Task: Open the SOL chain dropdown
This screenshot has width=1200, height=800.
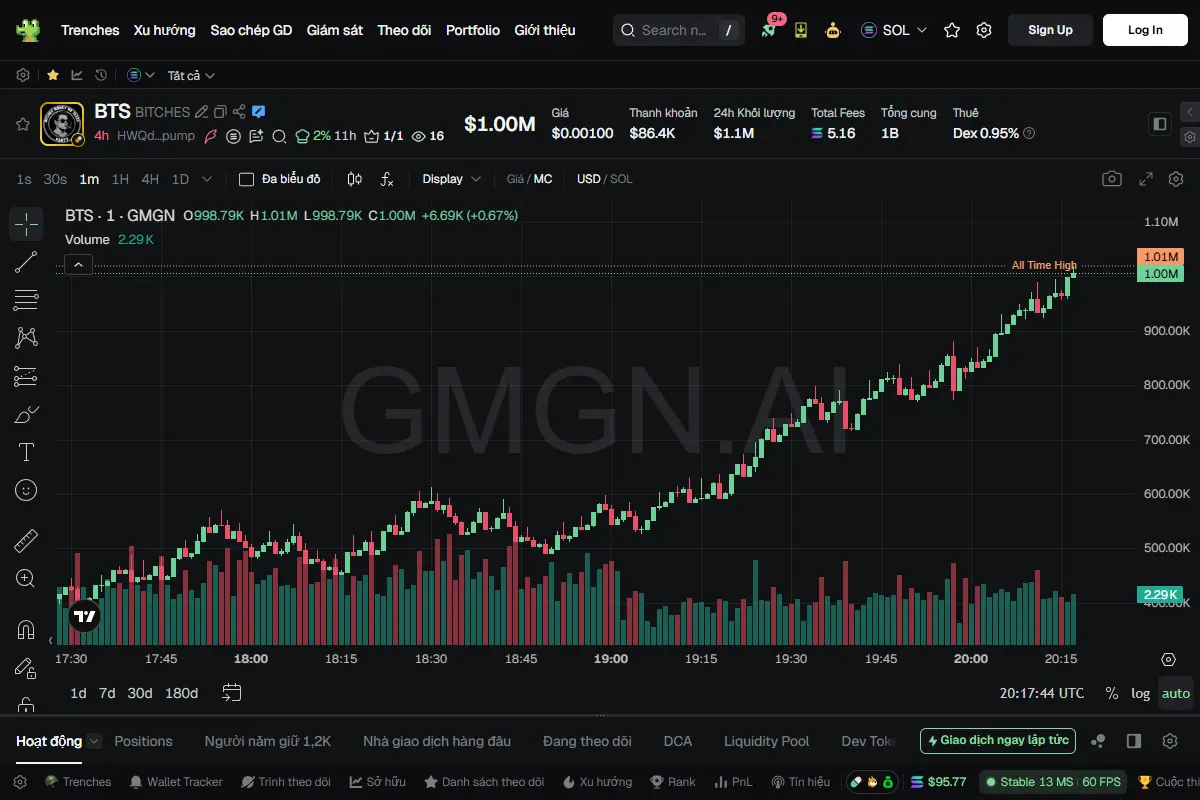Action: (x=894, y=30)
